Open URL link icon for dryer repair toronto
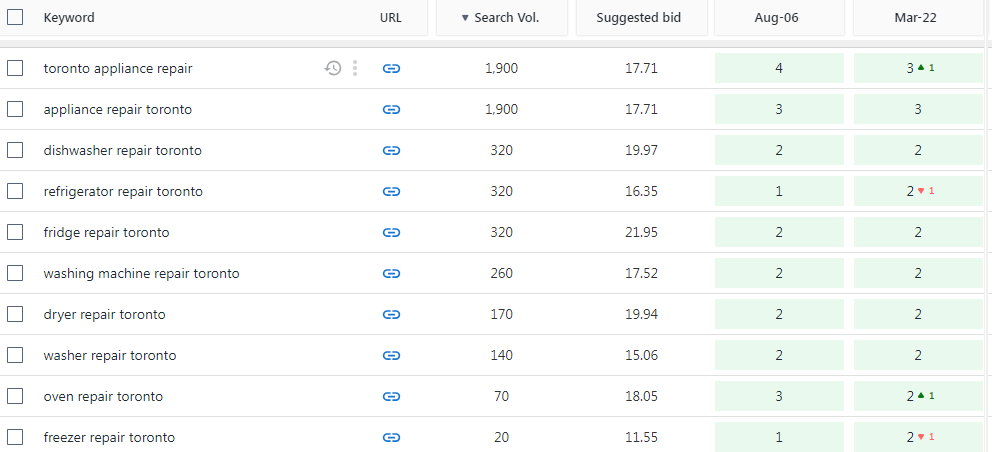The width and height of the screenshot is (992, 452). pos(392,315)
